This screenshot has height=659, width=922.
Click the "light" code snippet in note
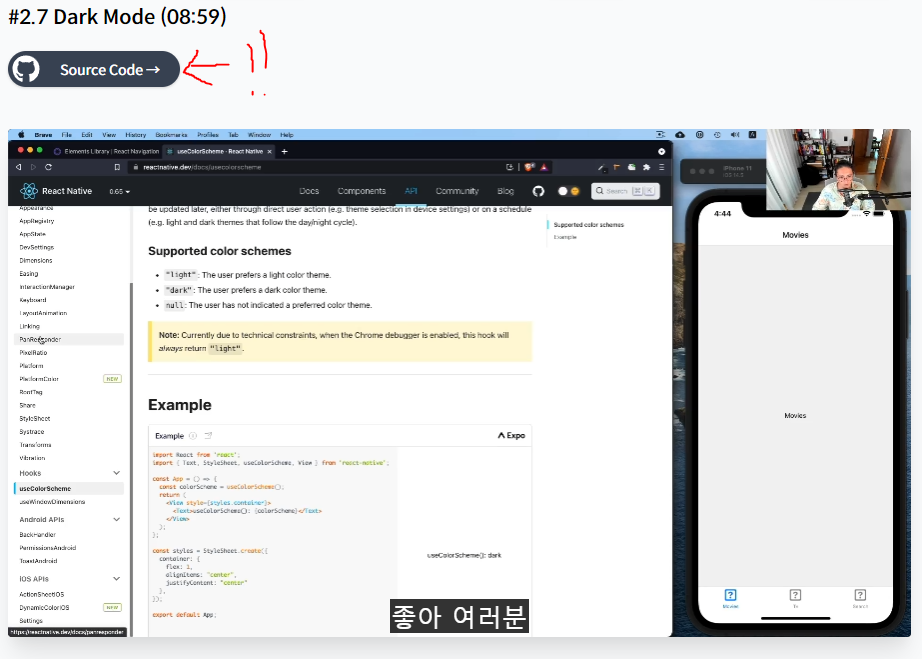click(226, 349)
